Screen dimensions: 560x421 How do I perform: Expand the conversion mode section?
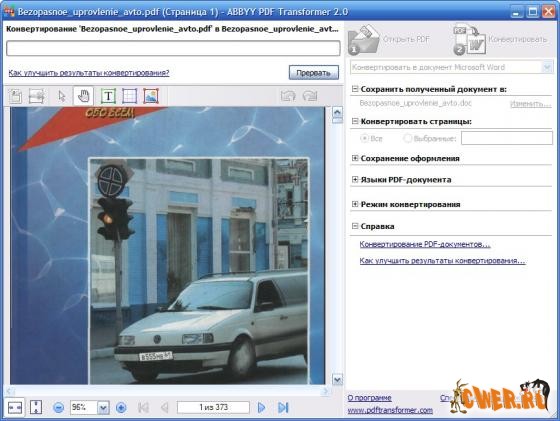(355, 204)
